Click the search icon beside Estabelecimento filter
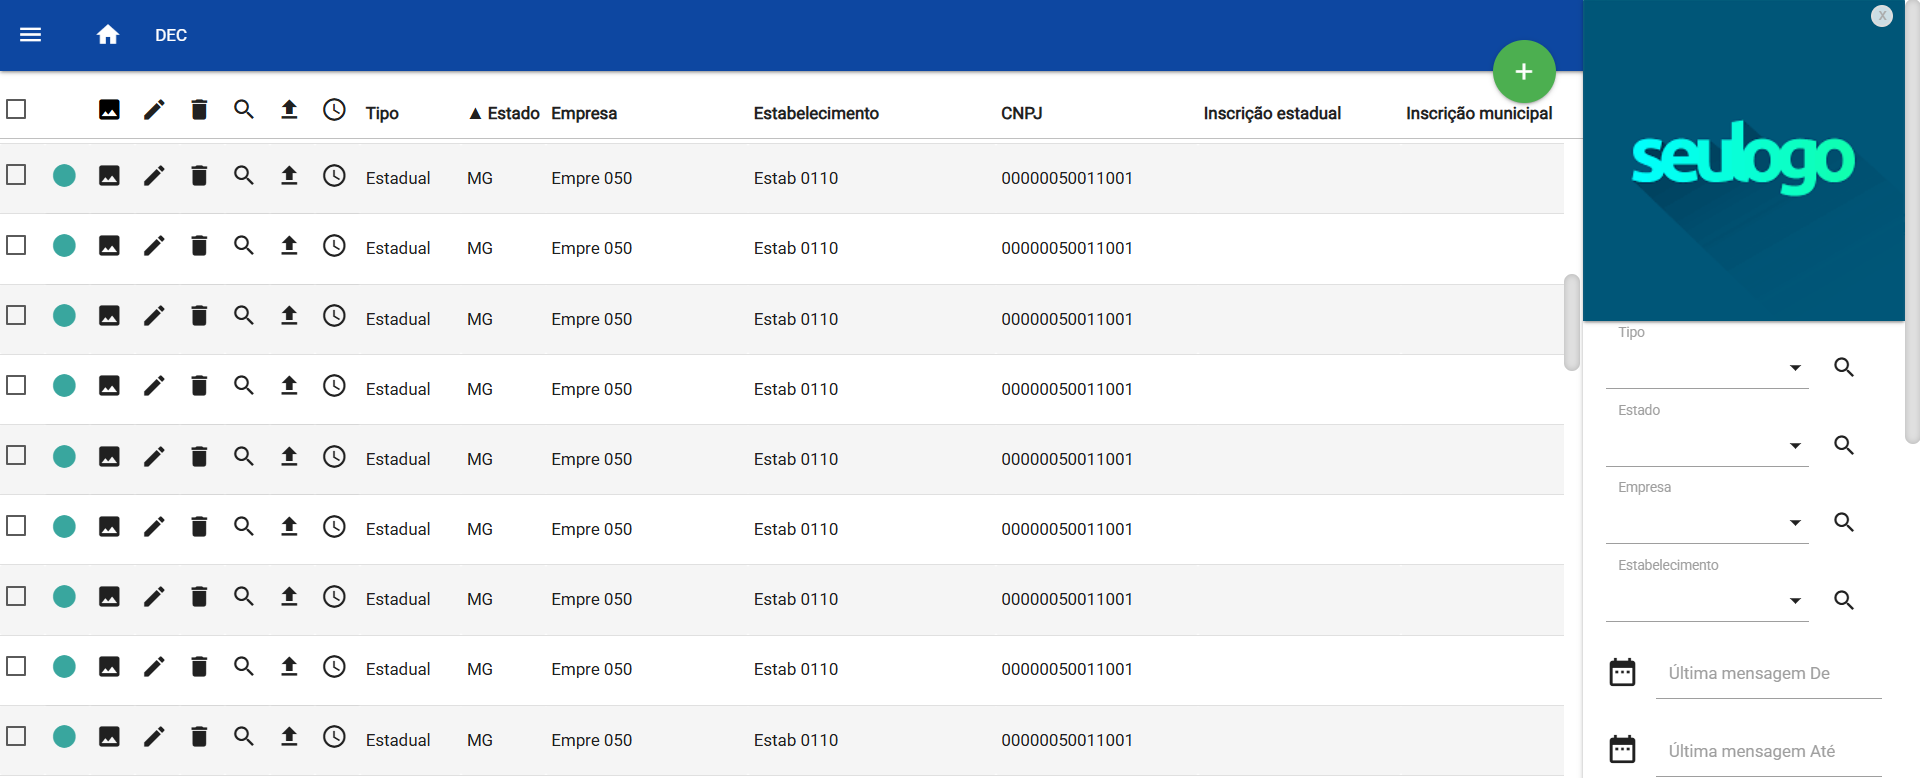This screenshot has width=1920, height=778. click(x=1844, y=600)
